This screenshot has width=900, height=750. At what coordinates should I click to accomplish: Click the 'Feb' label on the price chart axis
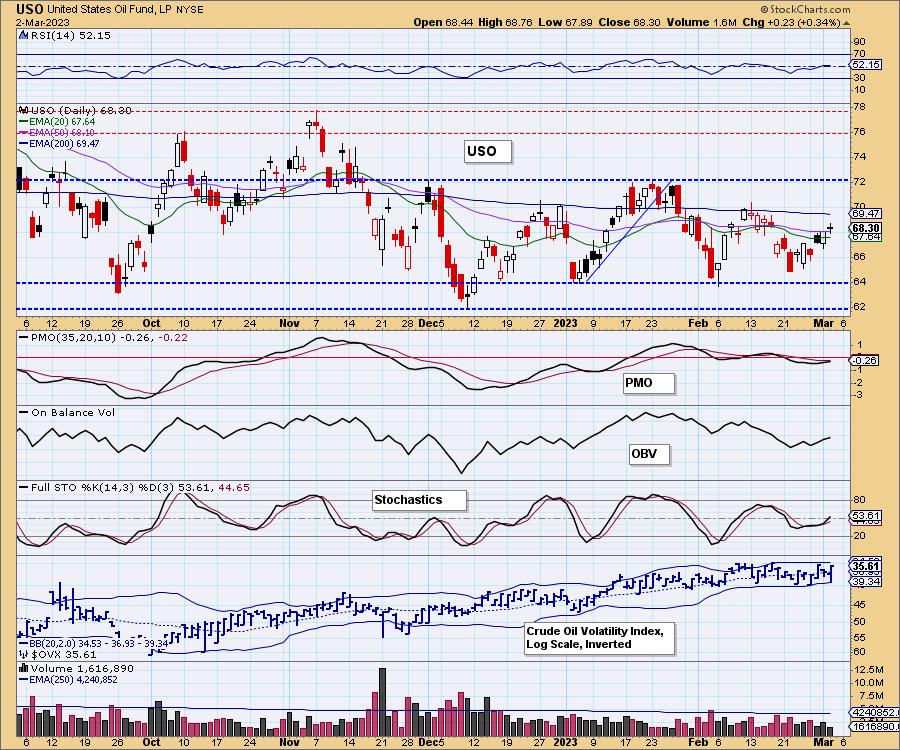click(698, 323)
